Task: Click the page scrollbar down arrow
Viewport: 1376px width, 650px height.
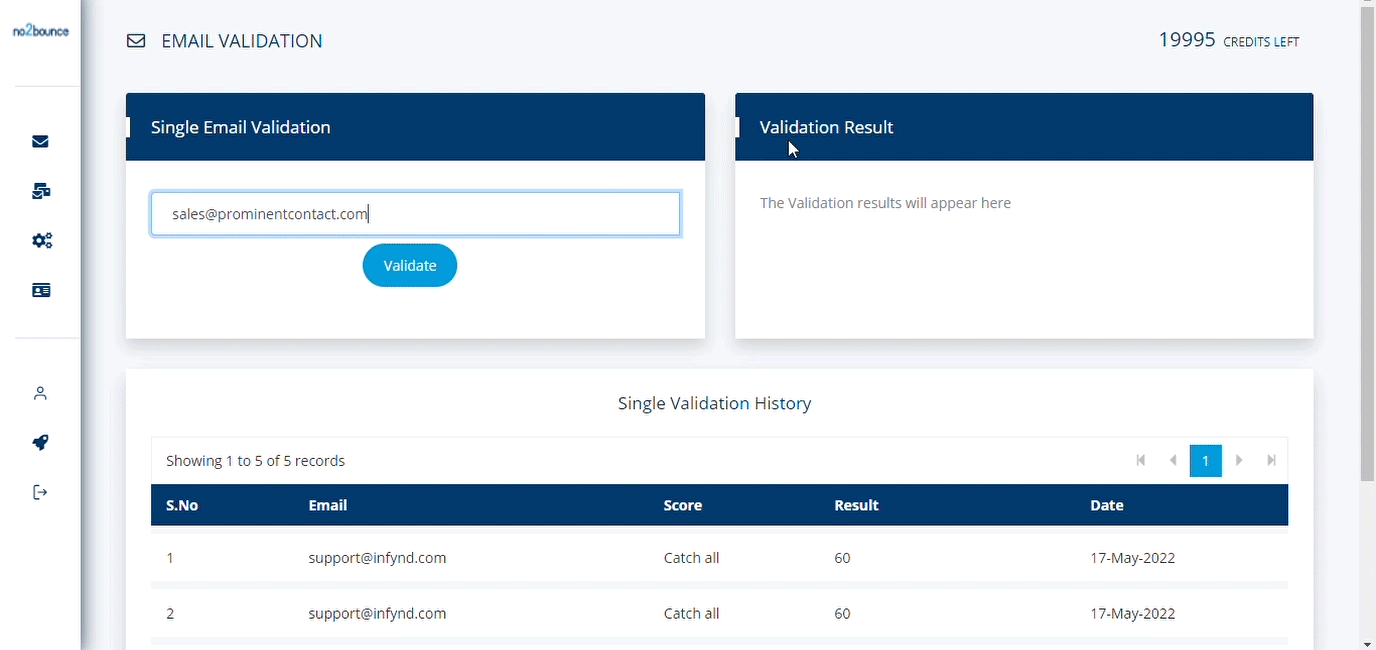Action: tap(1367, 642)
